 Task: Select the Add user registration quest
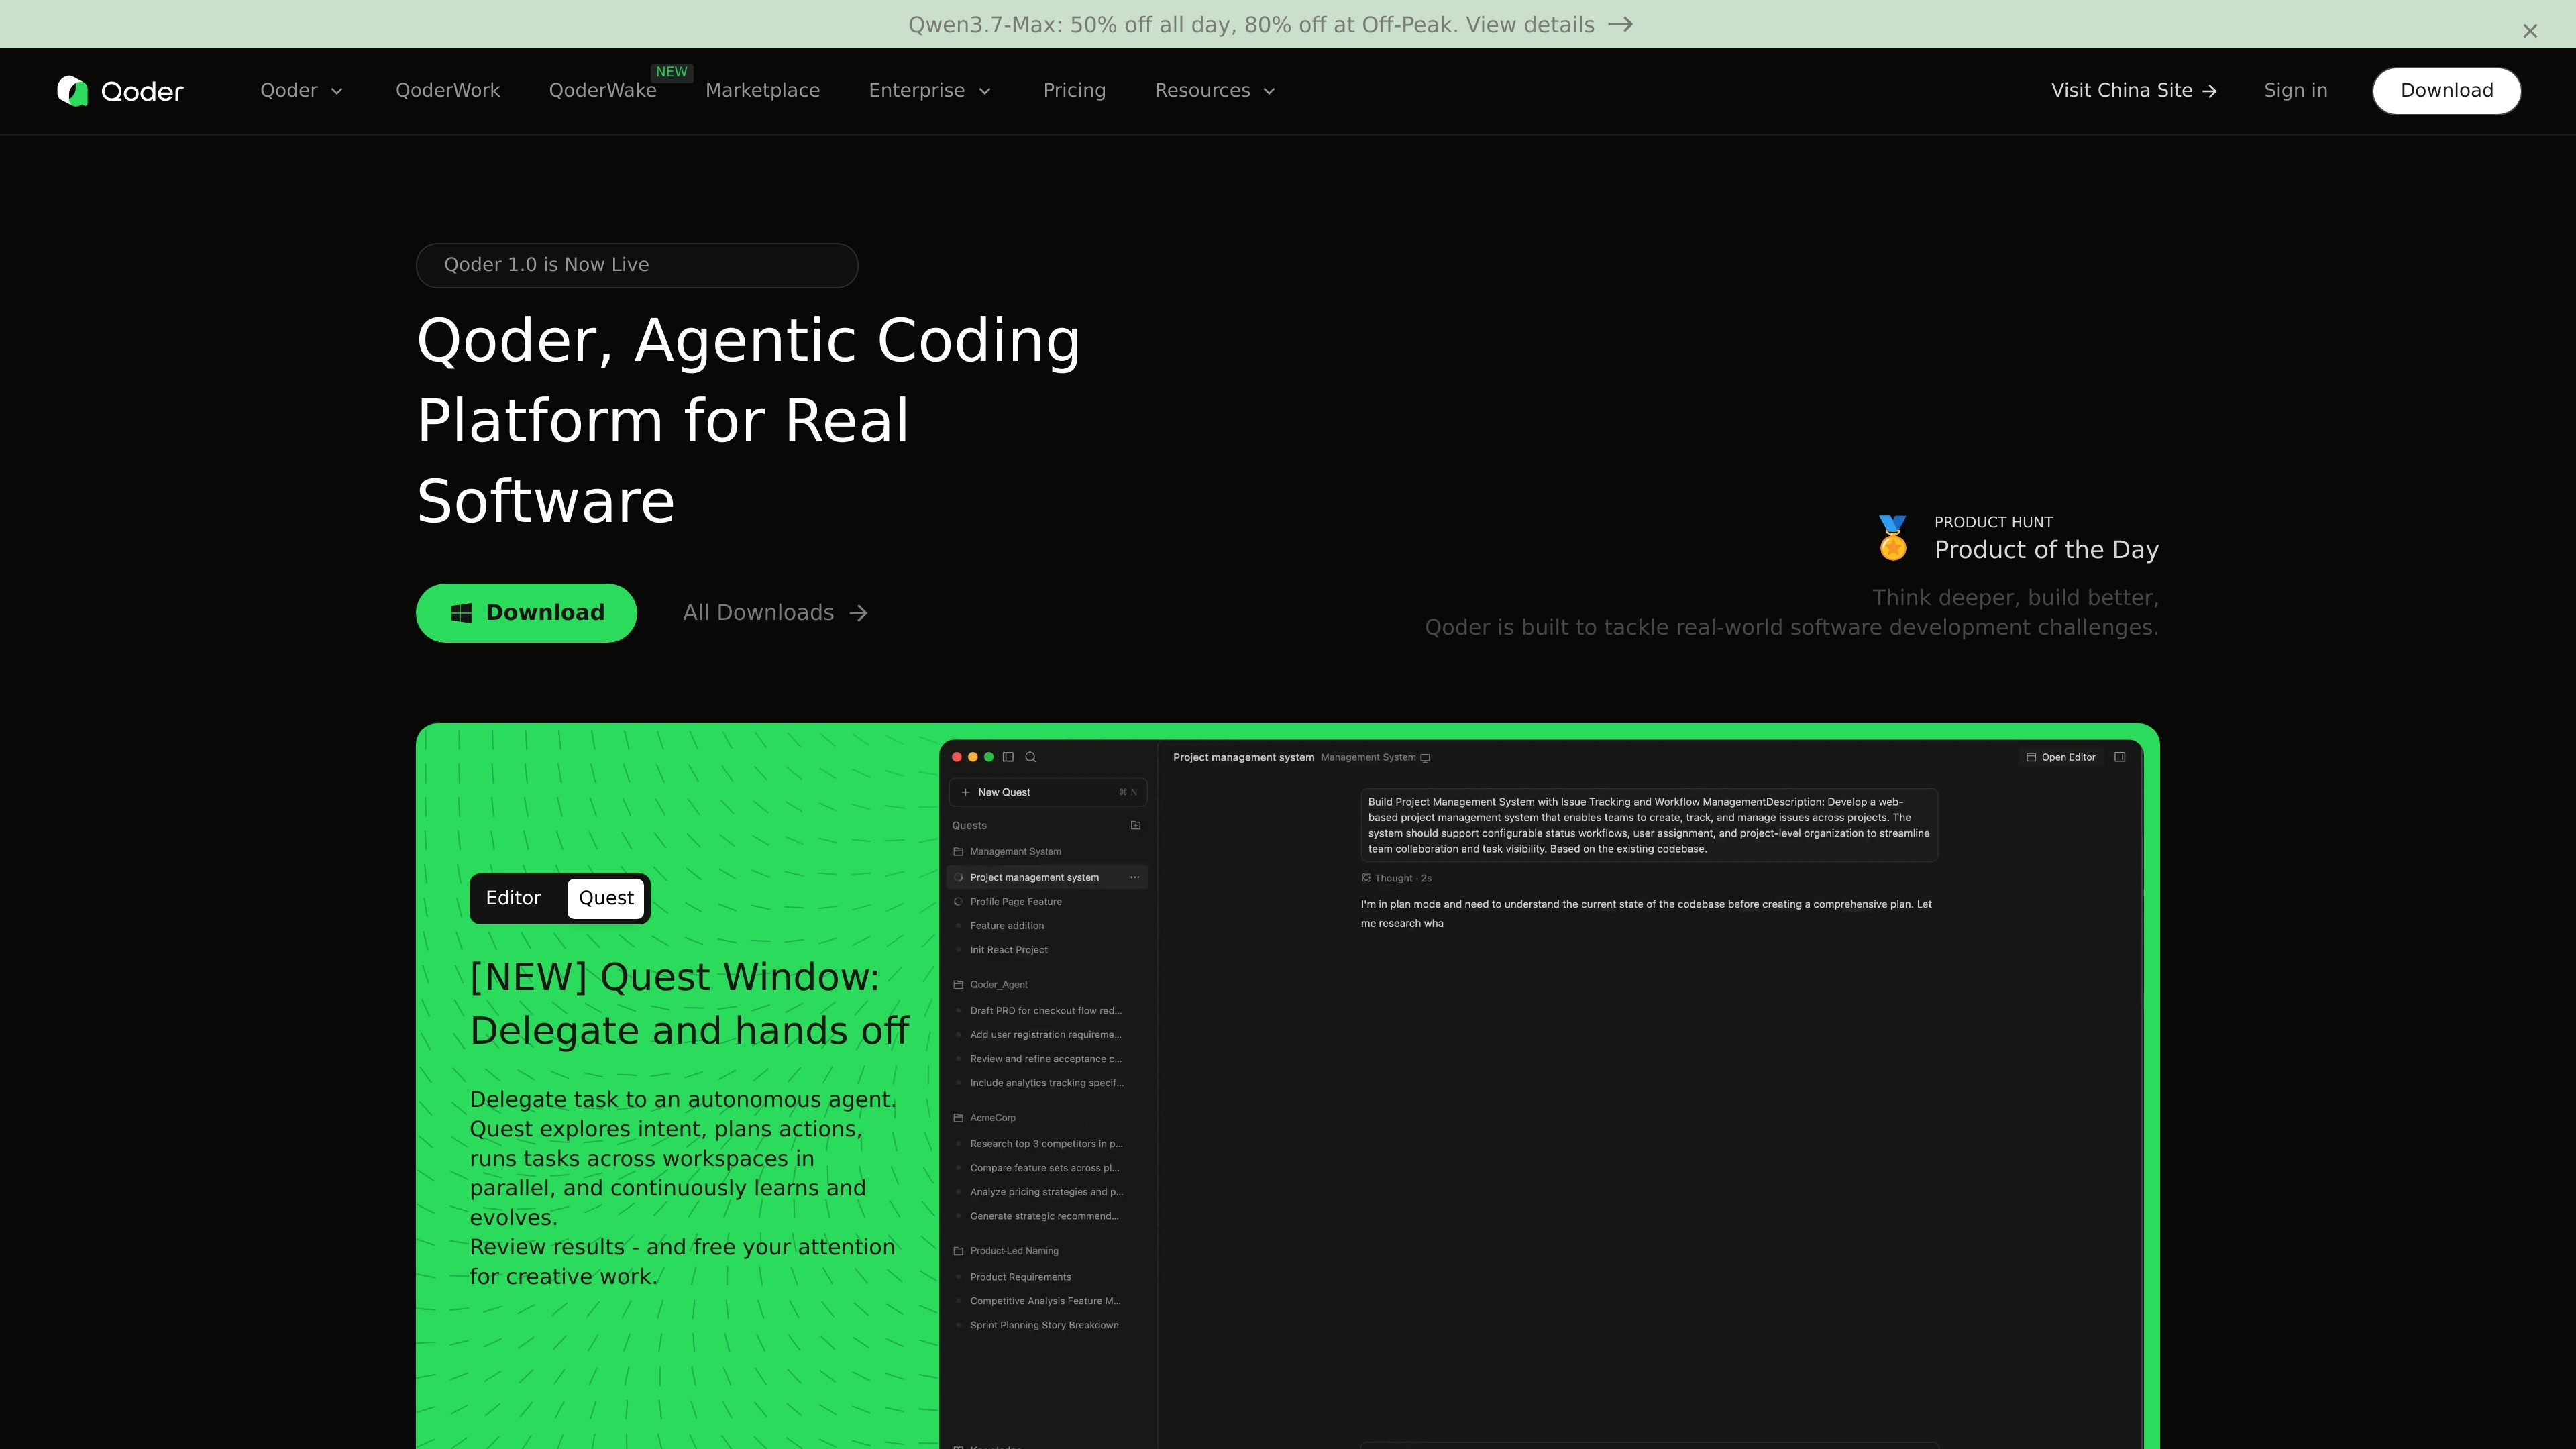coord(1047,1034)
